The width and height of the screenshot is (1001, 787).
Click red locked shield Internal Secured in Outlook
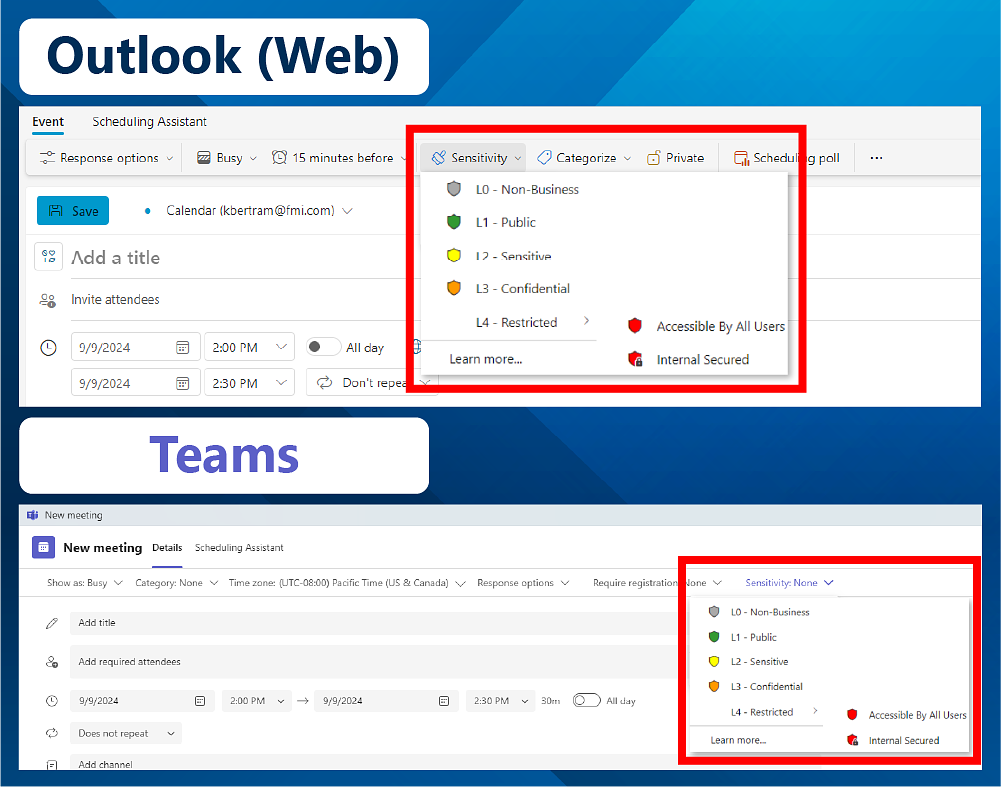click(x=635, y=359)
